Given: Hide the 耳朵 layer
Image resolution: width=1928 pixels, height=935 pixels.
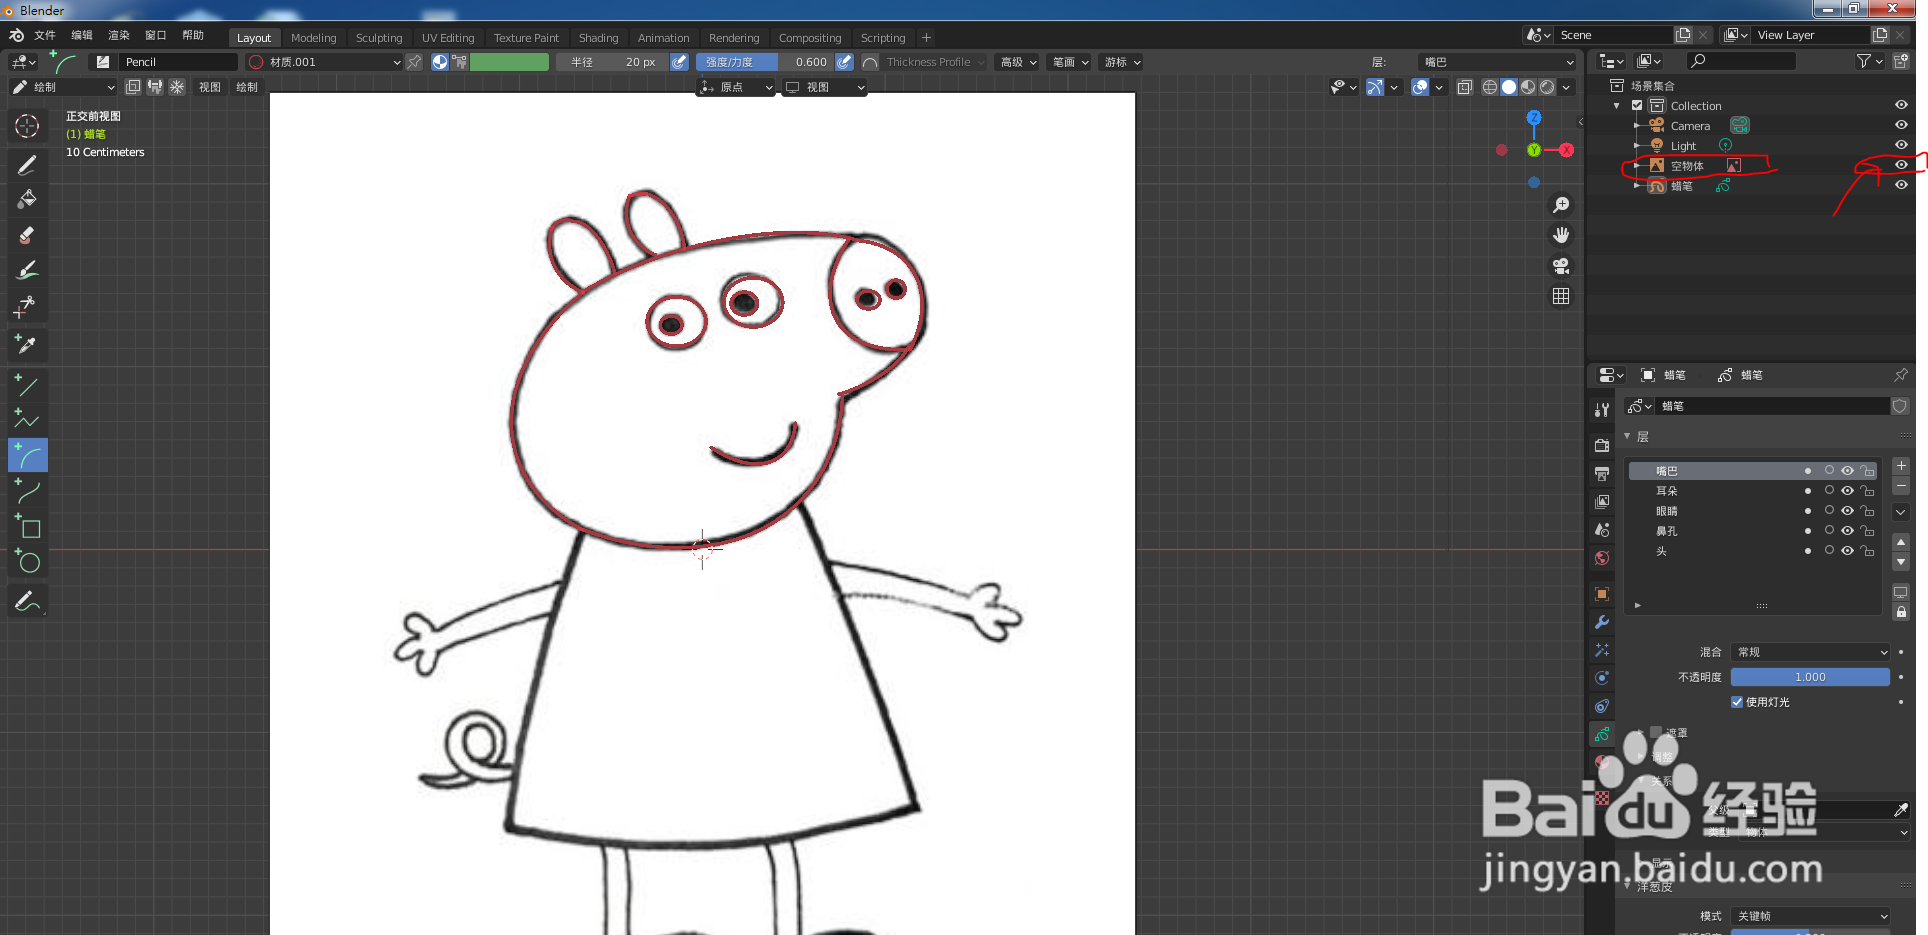Looking at the screenshot, I should [1848, 491].
